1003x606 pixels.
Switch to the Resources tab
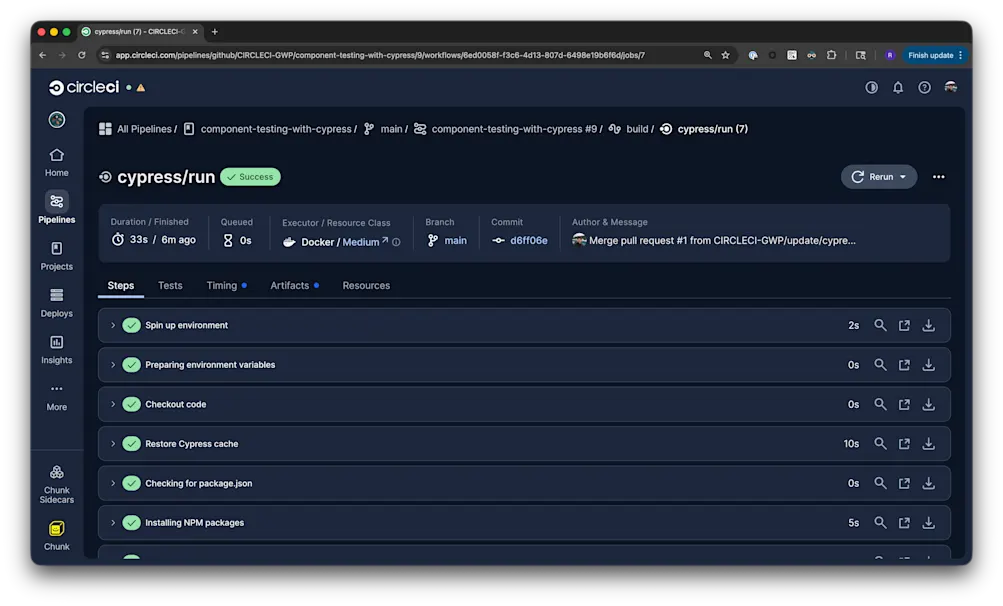click(366, 285)
